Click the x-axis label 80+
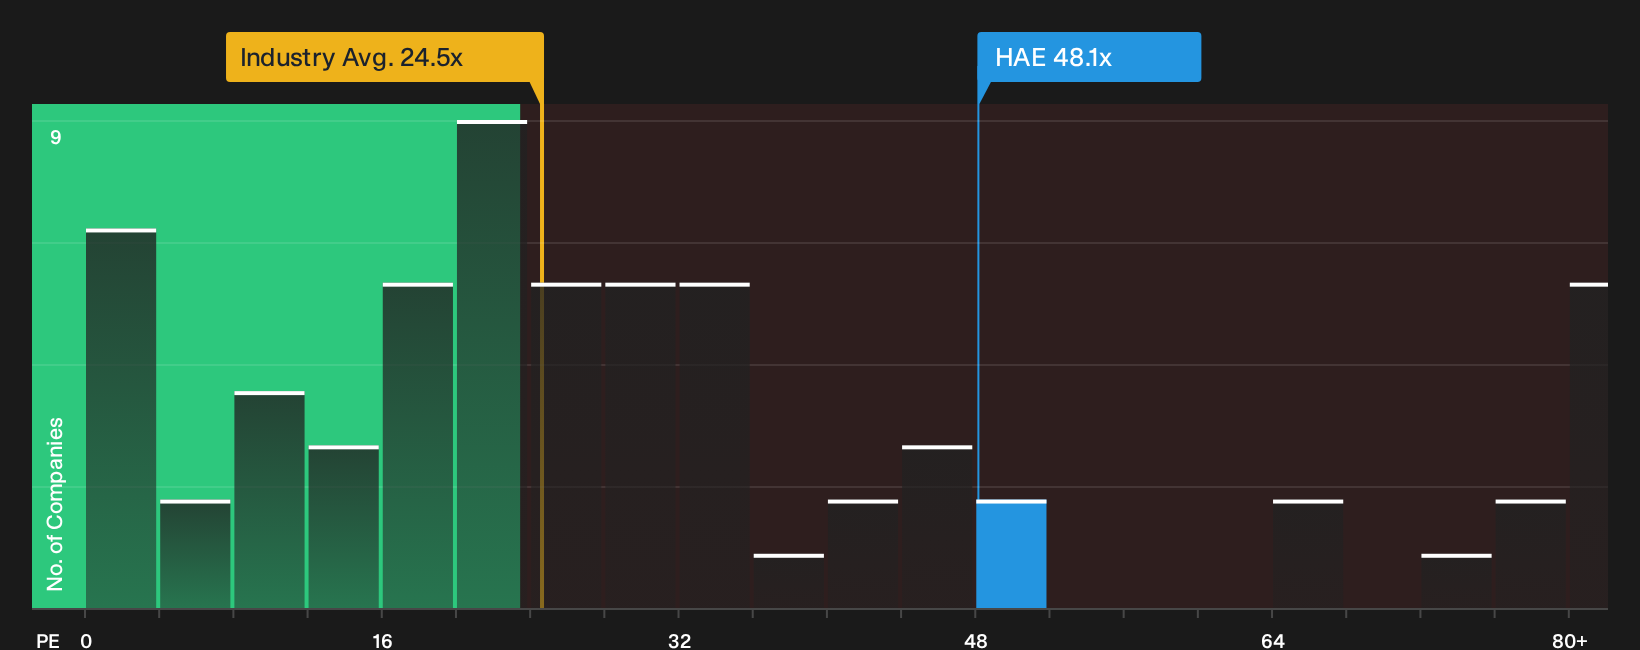Image resolution: width=1640 pixels, height=650 pixels. 1570,640
